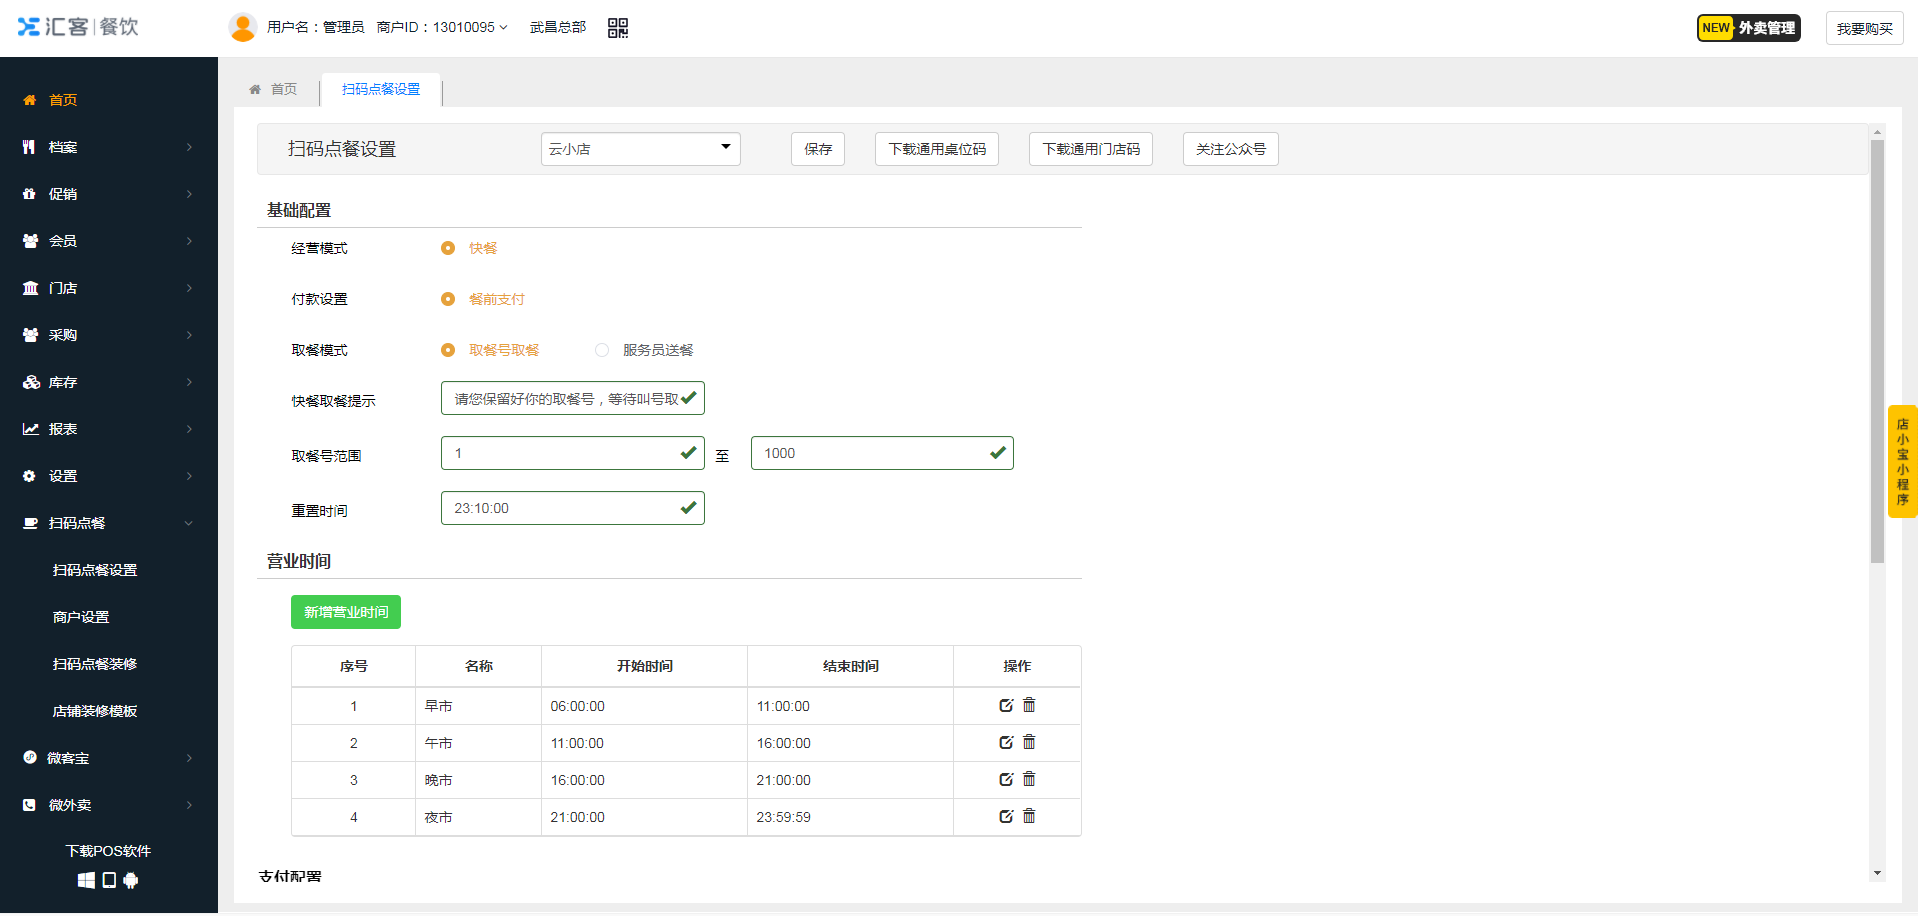Click the 库存 sidebar icon
The width and height of the screenshot is (1918, 916).
click(29, 381)
